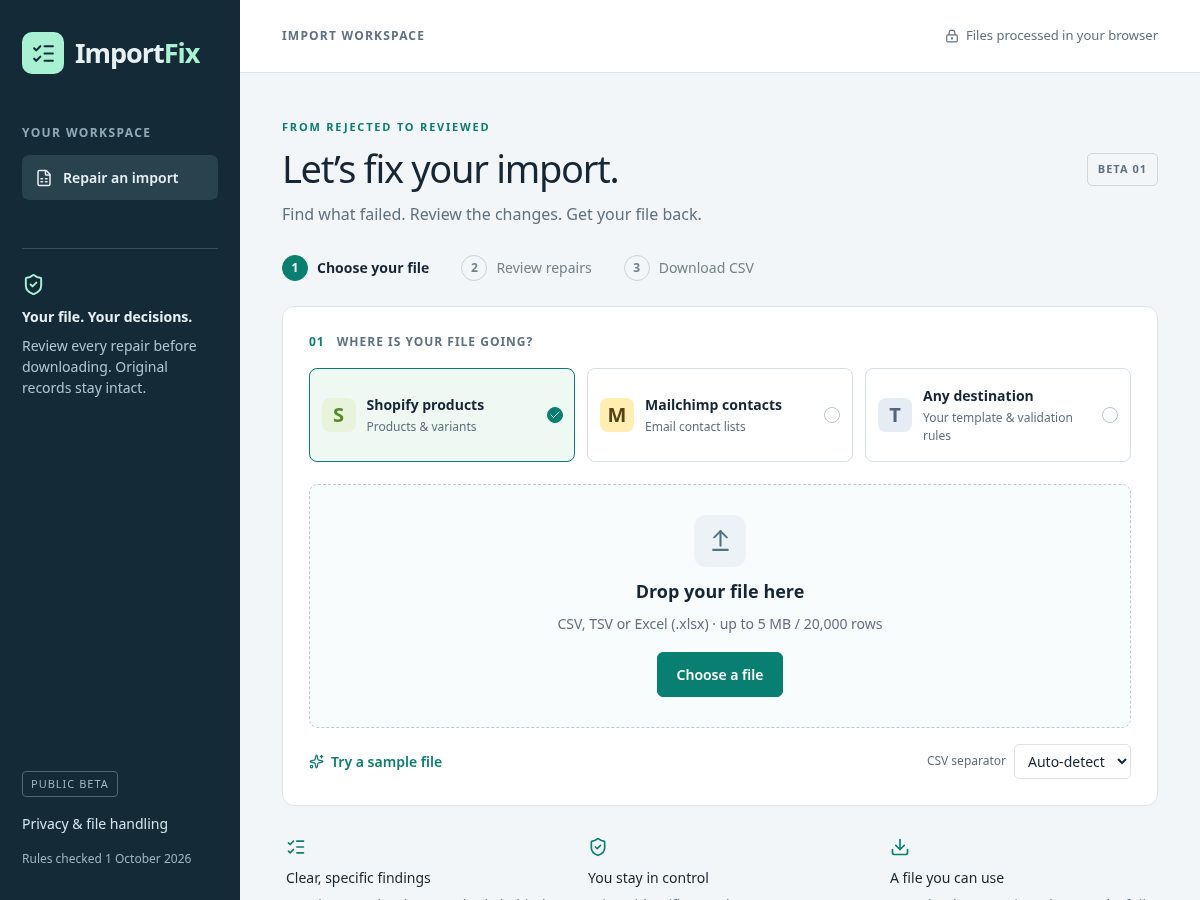The height and width of the screenshot is (900, 1200).
Task: Click the Mailchimp contacts destination card
Action: click(x=720, y=415)
